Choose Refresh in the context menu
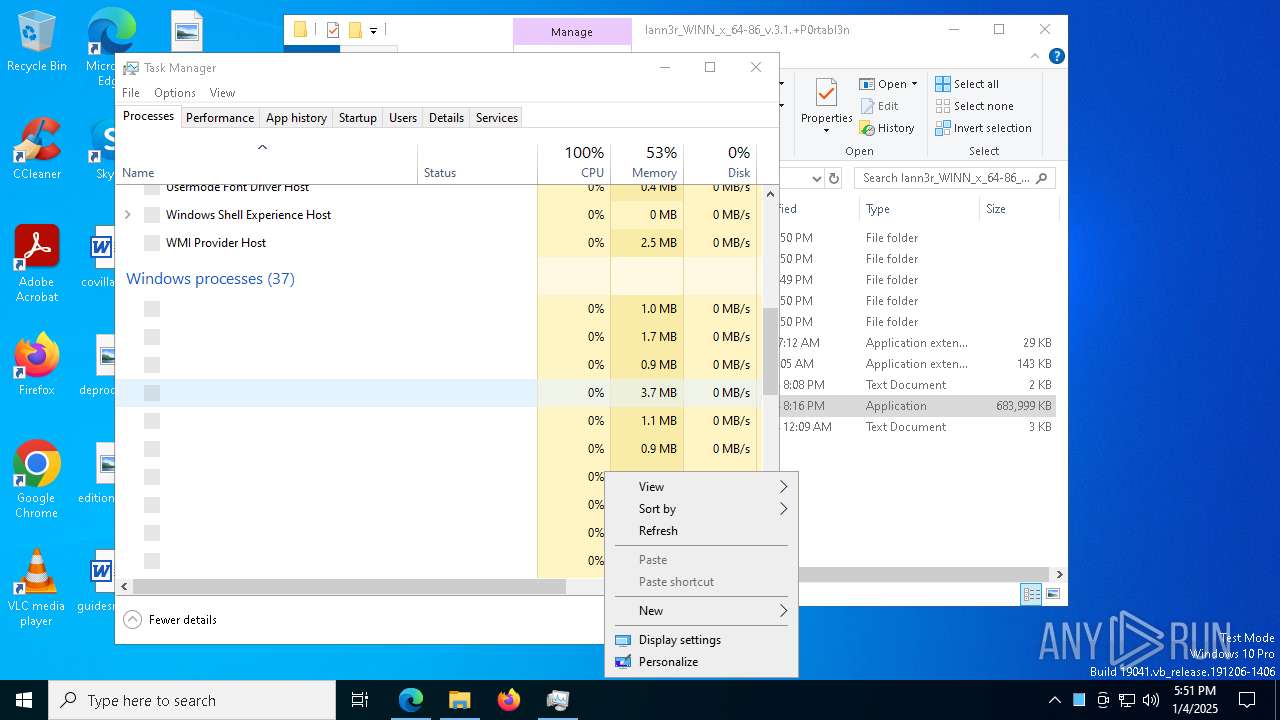 tap(701, 531)
